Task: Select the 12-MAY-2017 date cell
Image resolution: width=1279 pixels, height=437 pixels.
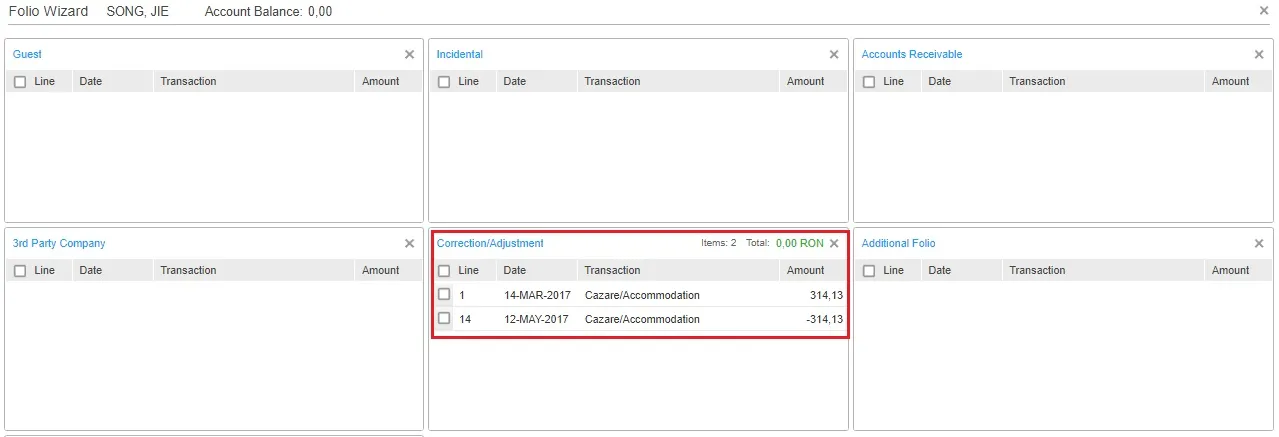Action: [536, 320]
